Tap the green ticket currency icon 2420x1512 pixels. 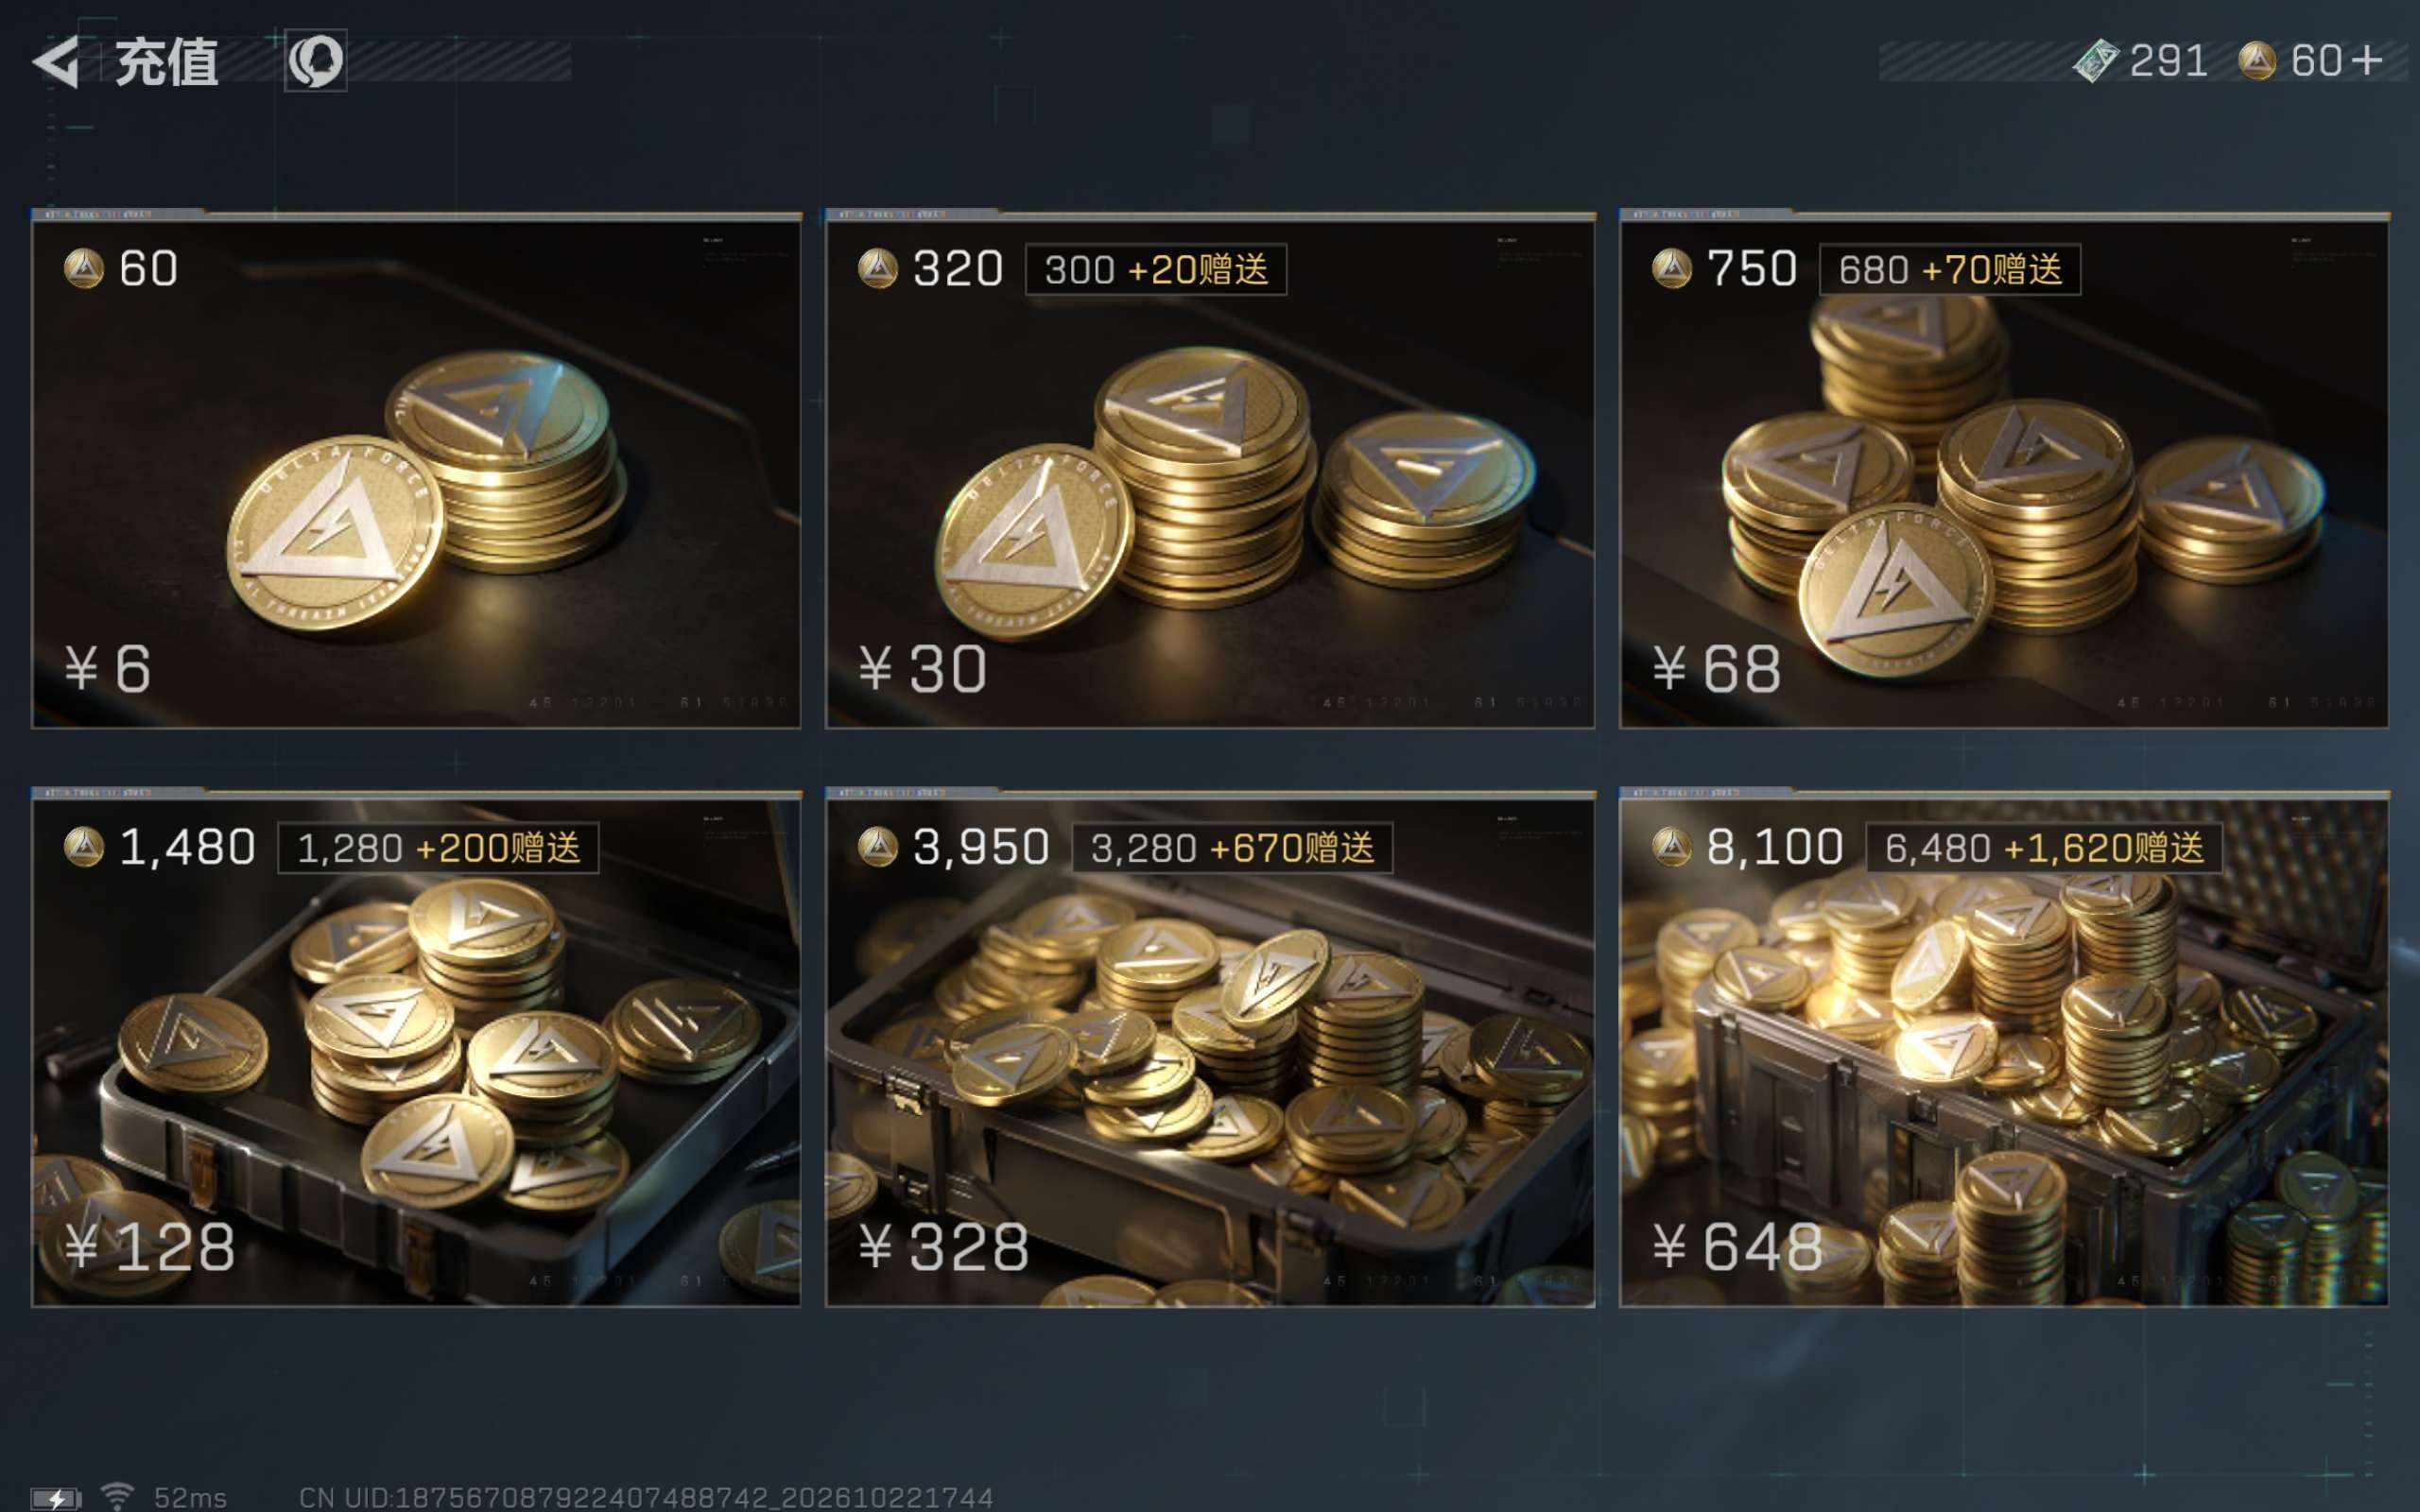pyautogui.click(x=2096, y=61)
